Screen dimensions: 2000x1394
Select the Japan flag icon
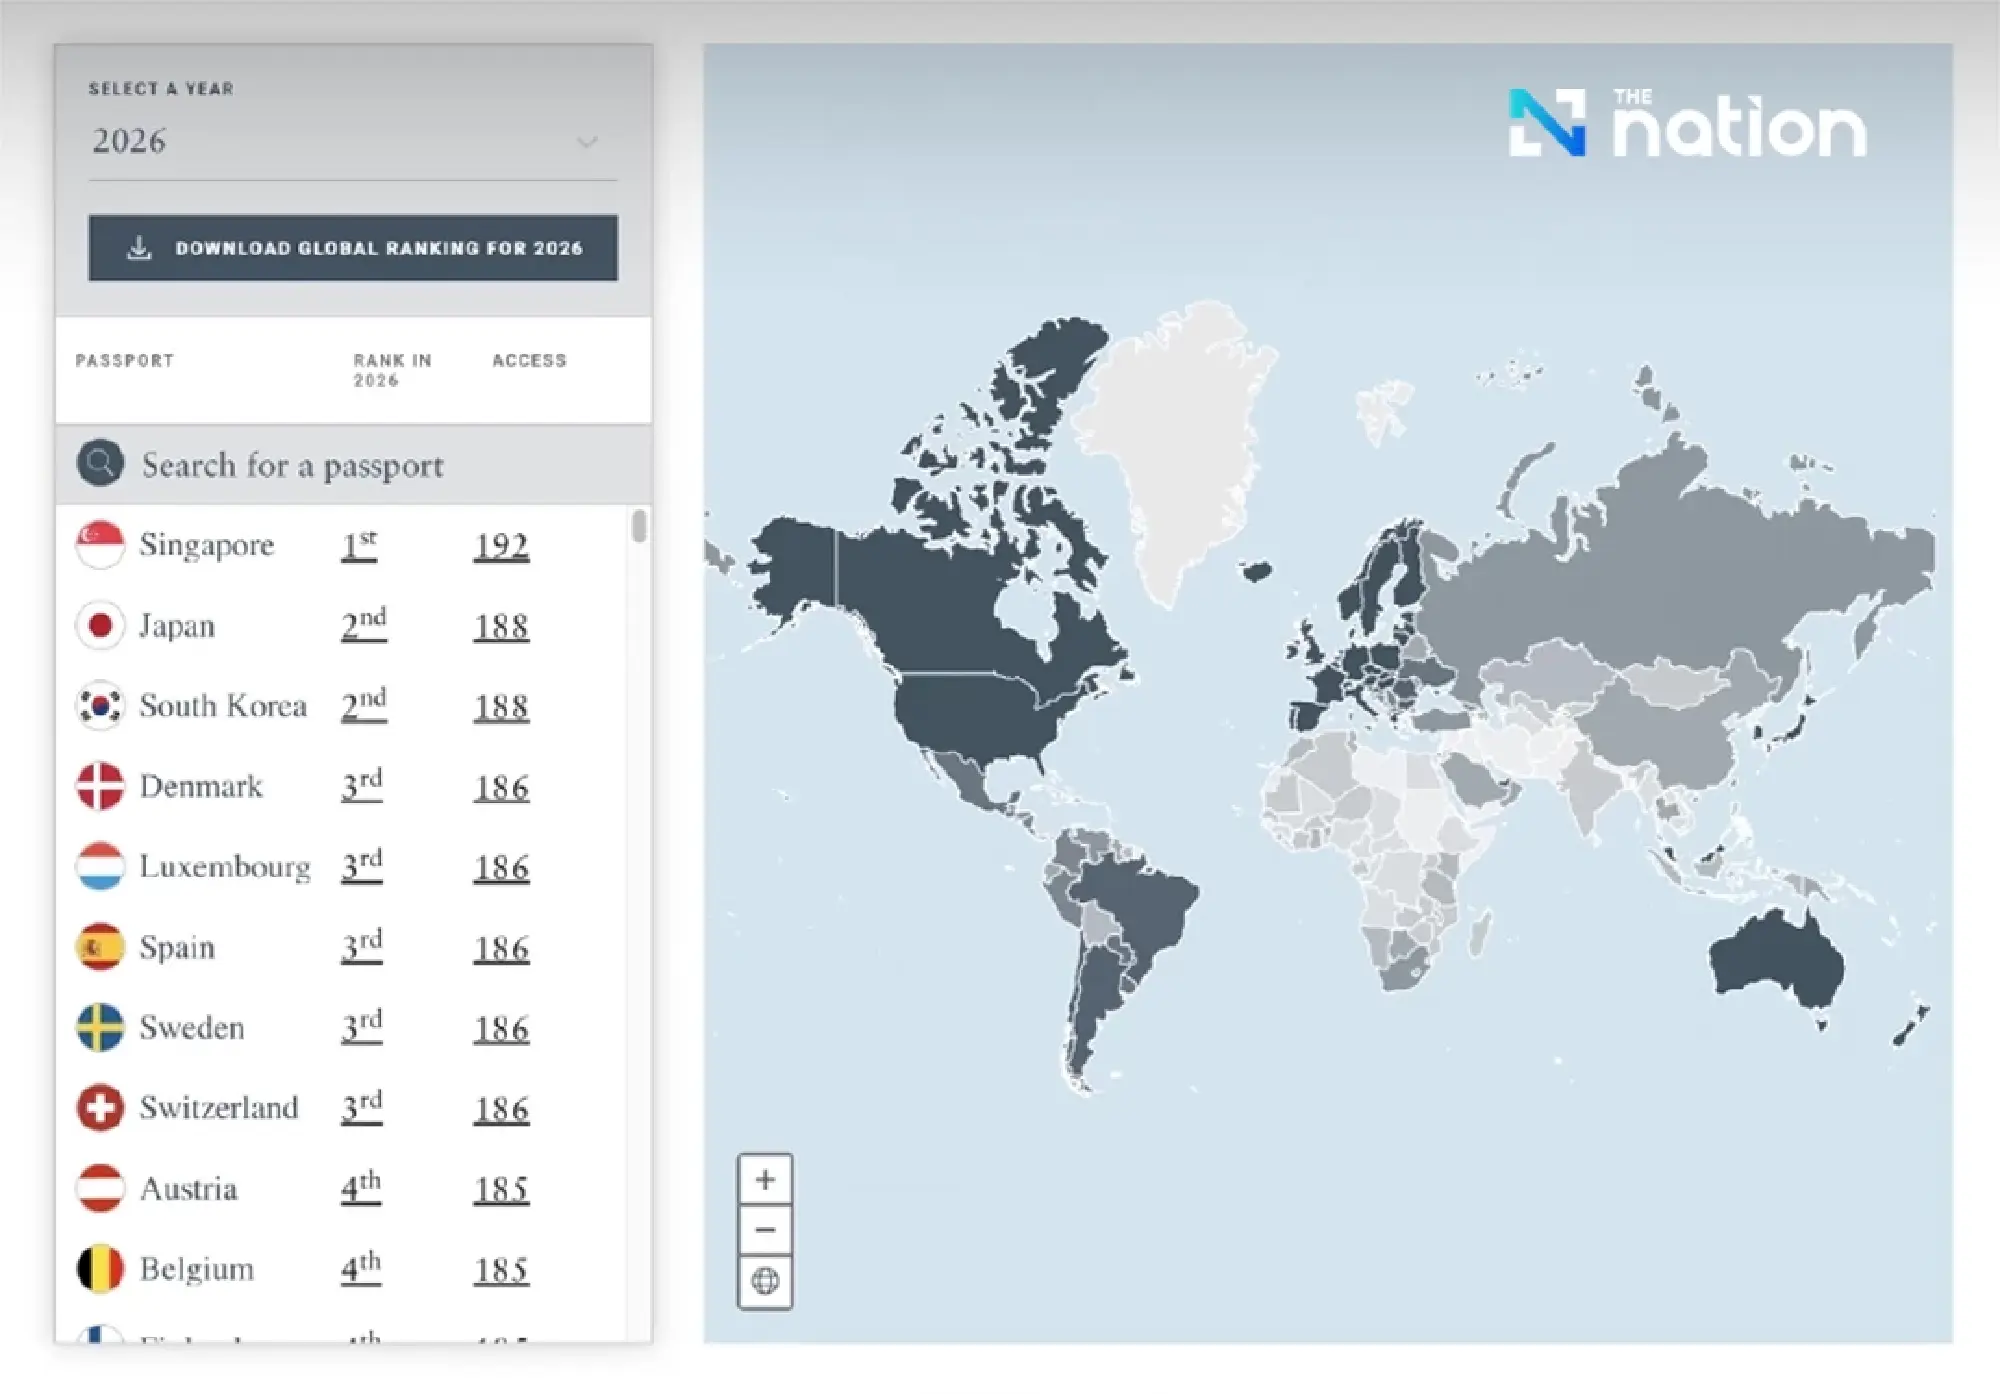click(100, 626)
